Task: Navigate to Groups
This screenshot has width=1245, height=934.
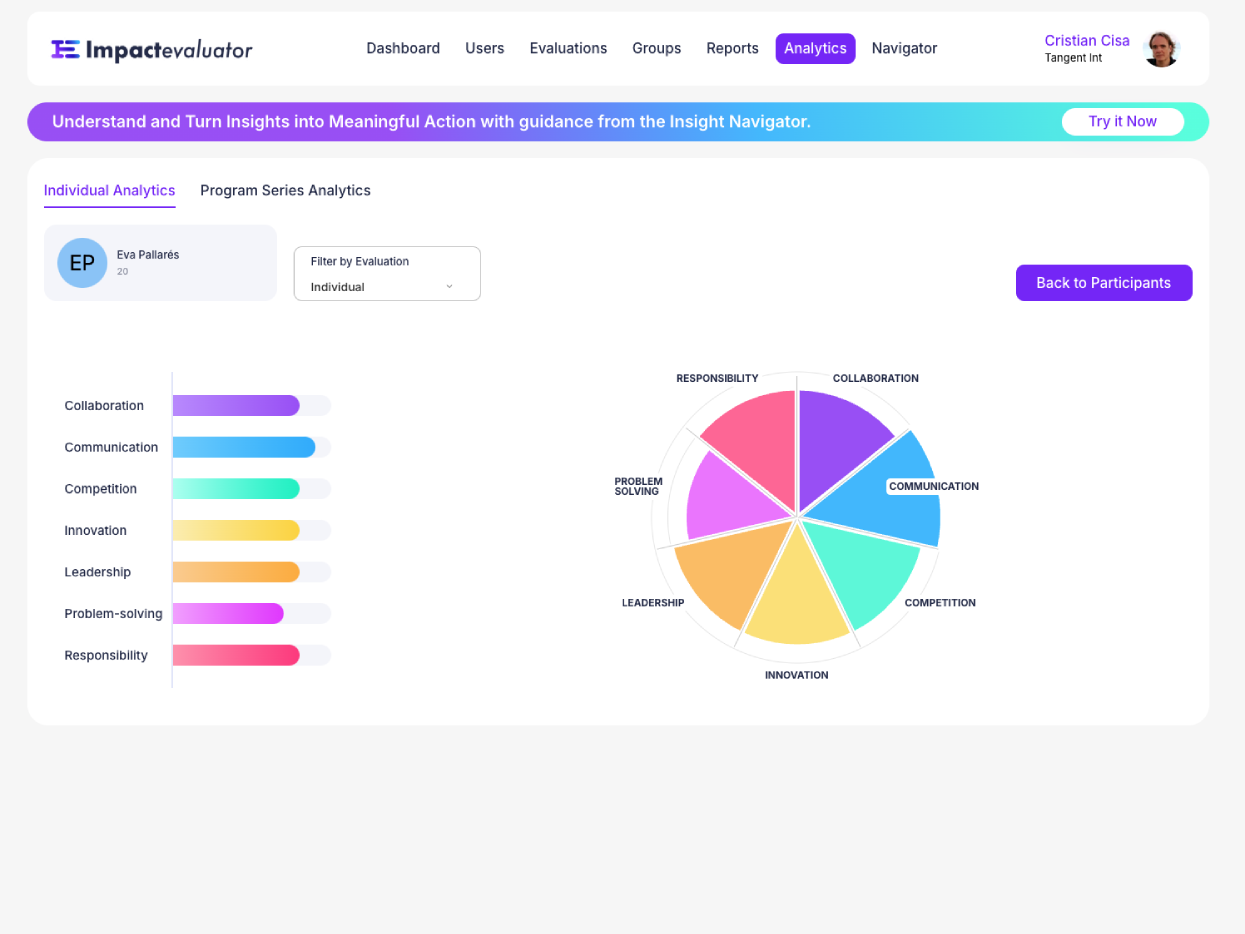Action: click(x=656, y=48)
